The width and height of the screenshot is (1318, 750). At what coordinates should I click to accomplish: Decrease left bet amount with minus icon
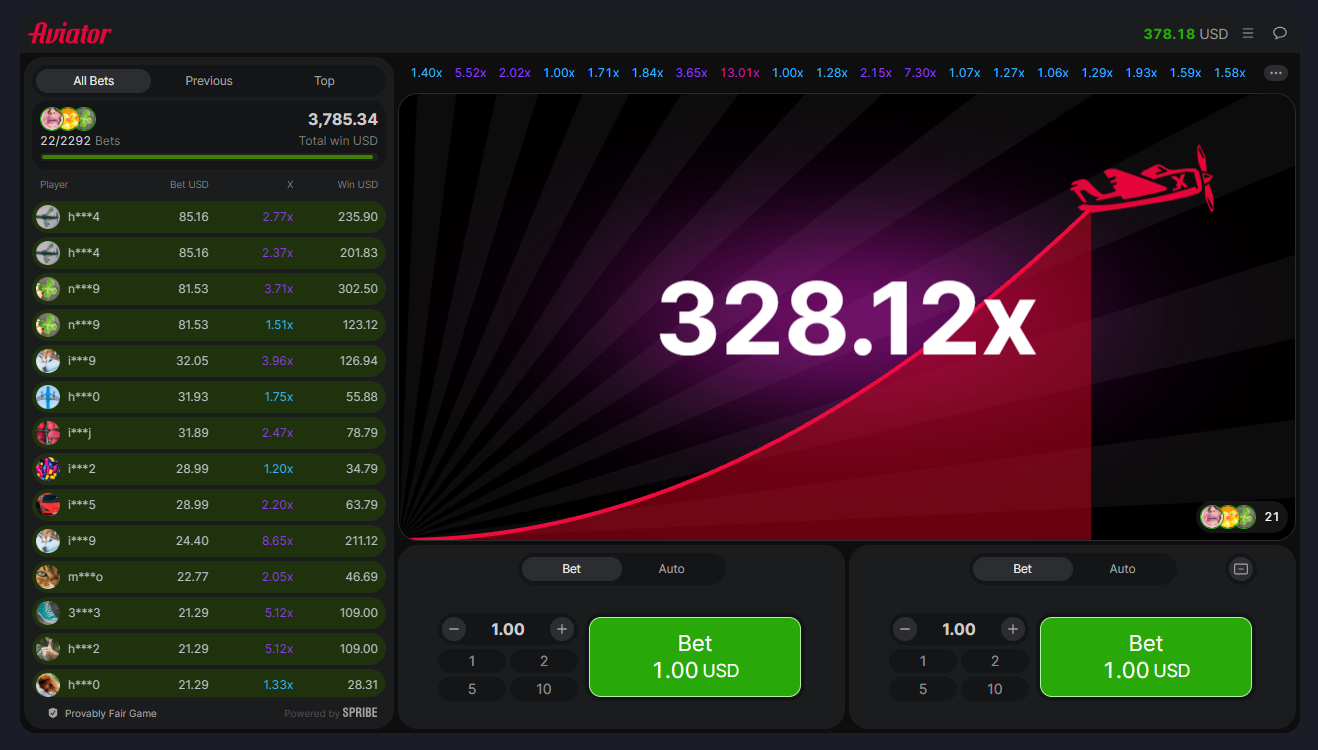[454, 629]
